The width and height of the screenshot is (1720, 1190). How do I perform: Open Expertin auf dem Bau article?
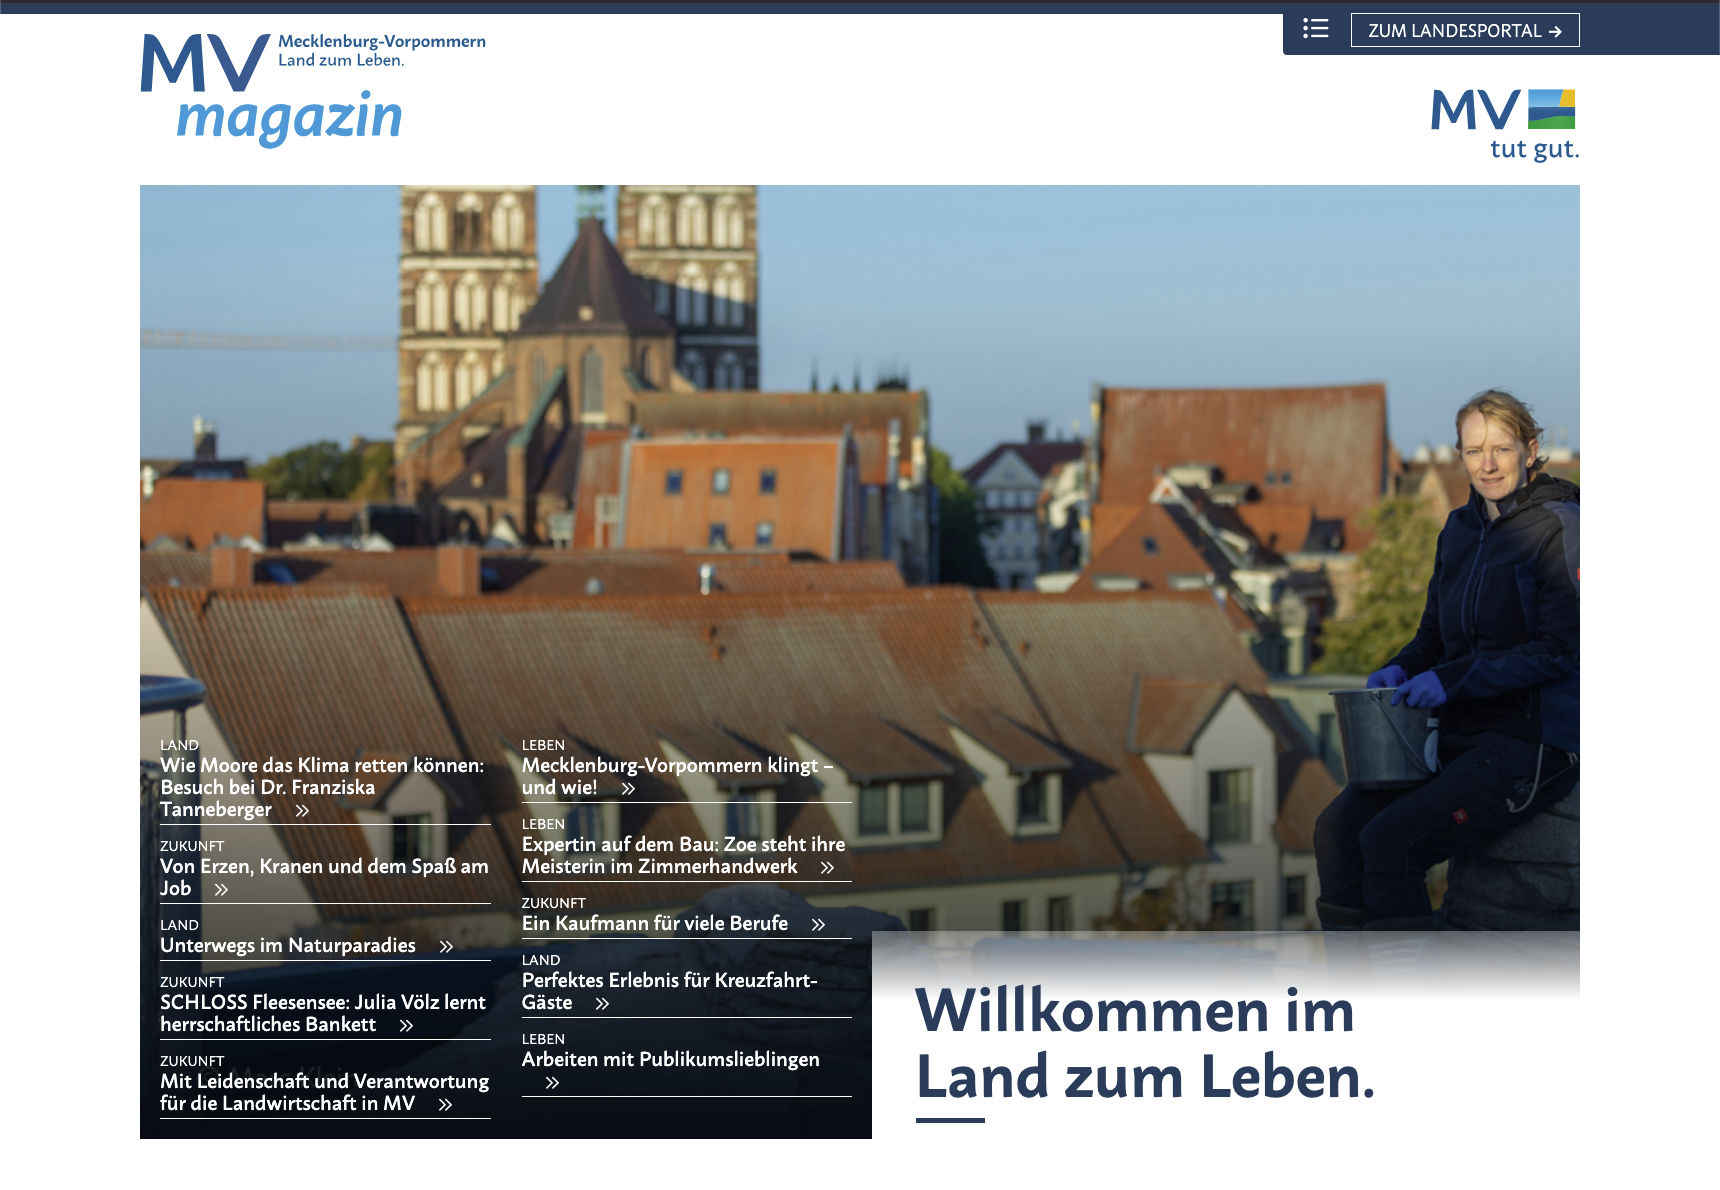point(683,845)
